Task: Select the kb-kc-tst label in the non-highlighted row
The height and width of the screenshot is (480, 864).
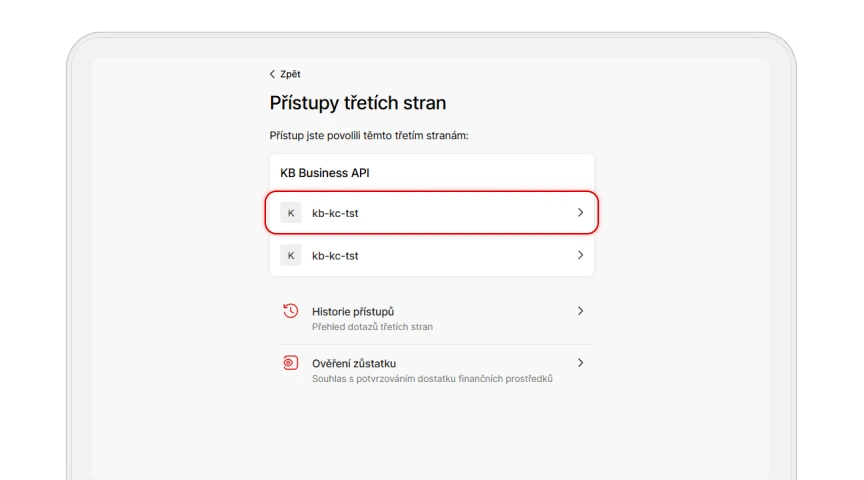Action: click(335, 256)
